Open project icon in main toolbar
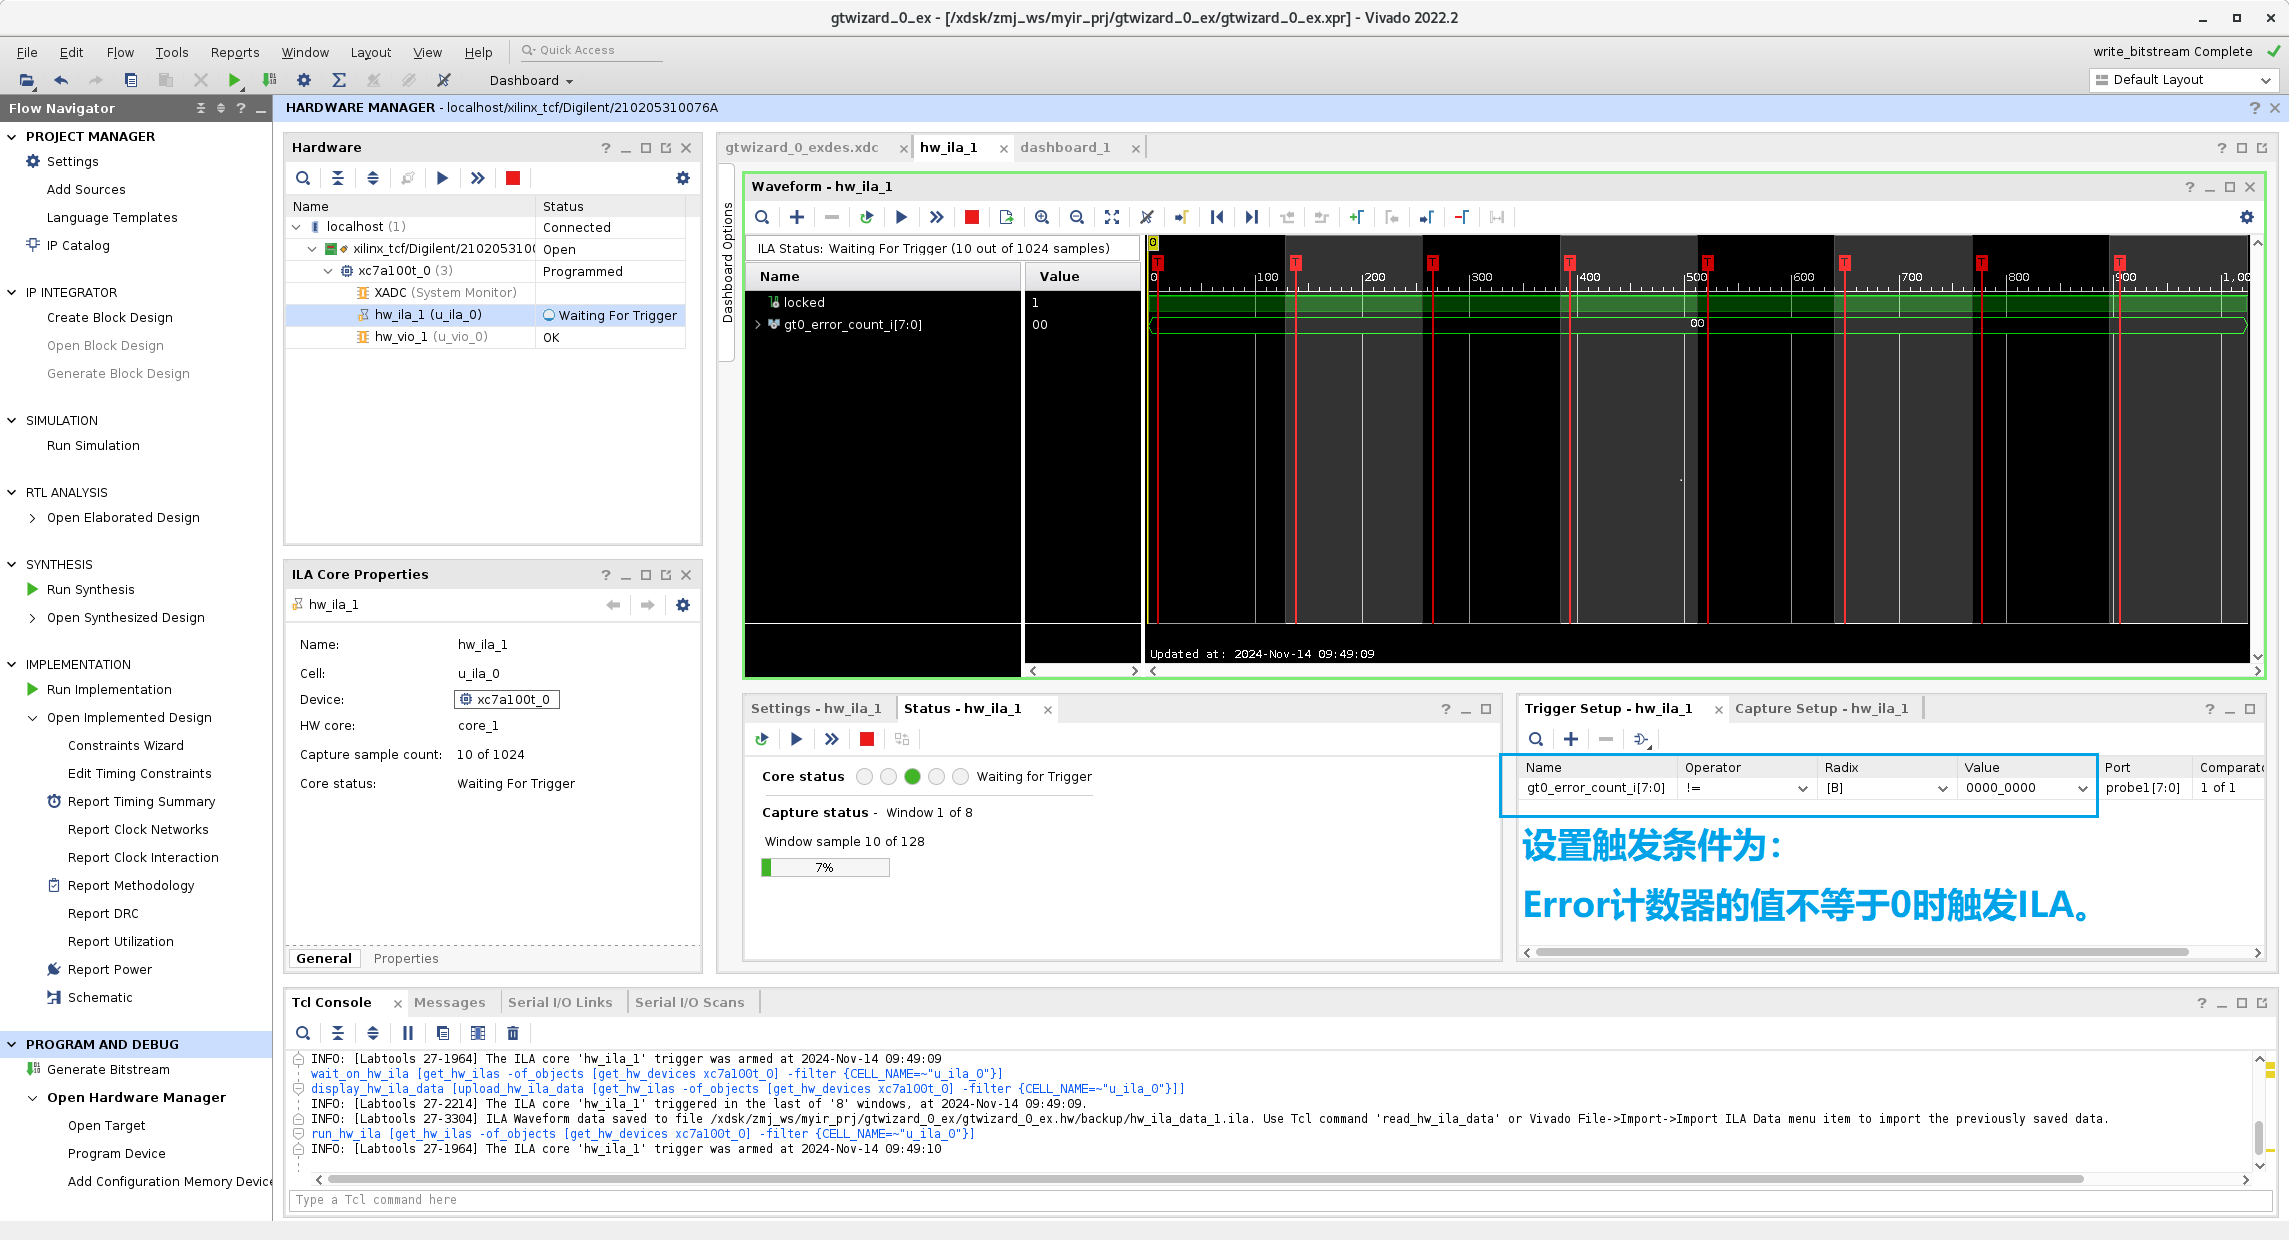Viewport: 2289px width, 1240px height. [x=27, y=80]
